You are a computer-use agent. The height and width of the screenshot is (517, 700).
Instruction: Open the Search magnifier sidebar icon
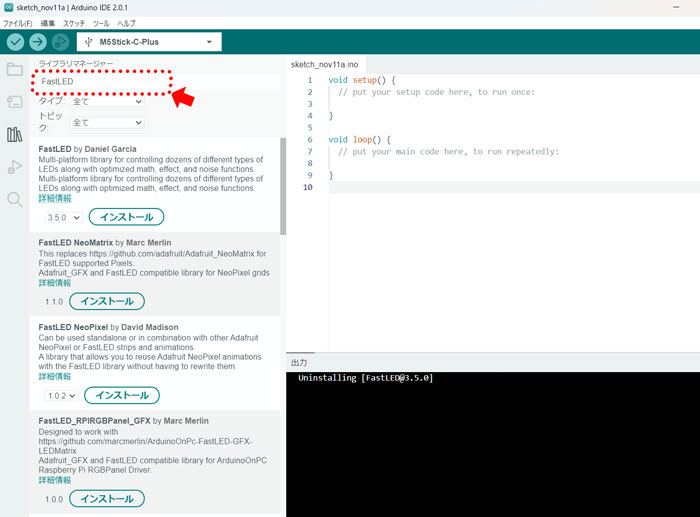coord(15,199)
